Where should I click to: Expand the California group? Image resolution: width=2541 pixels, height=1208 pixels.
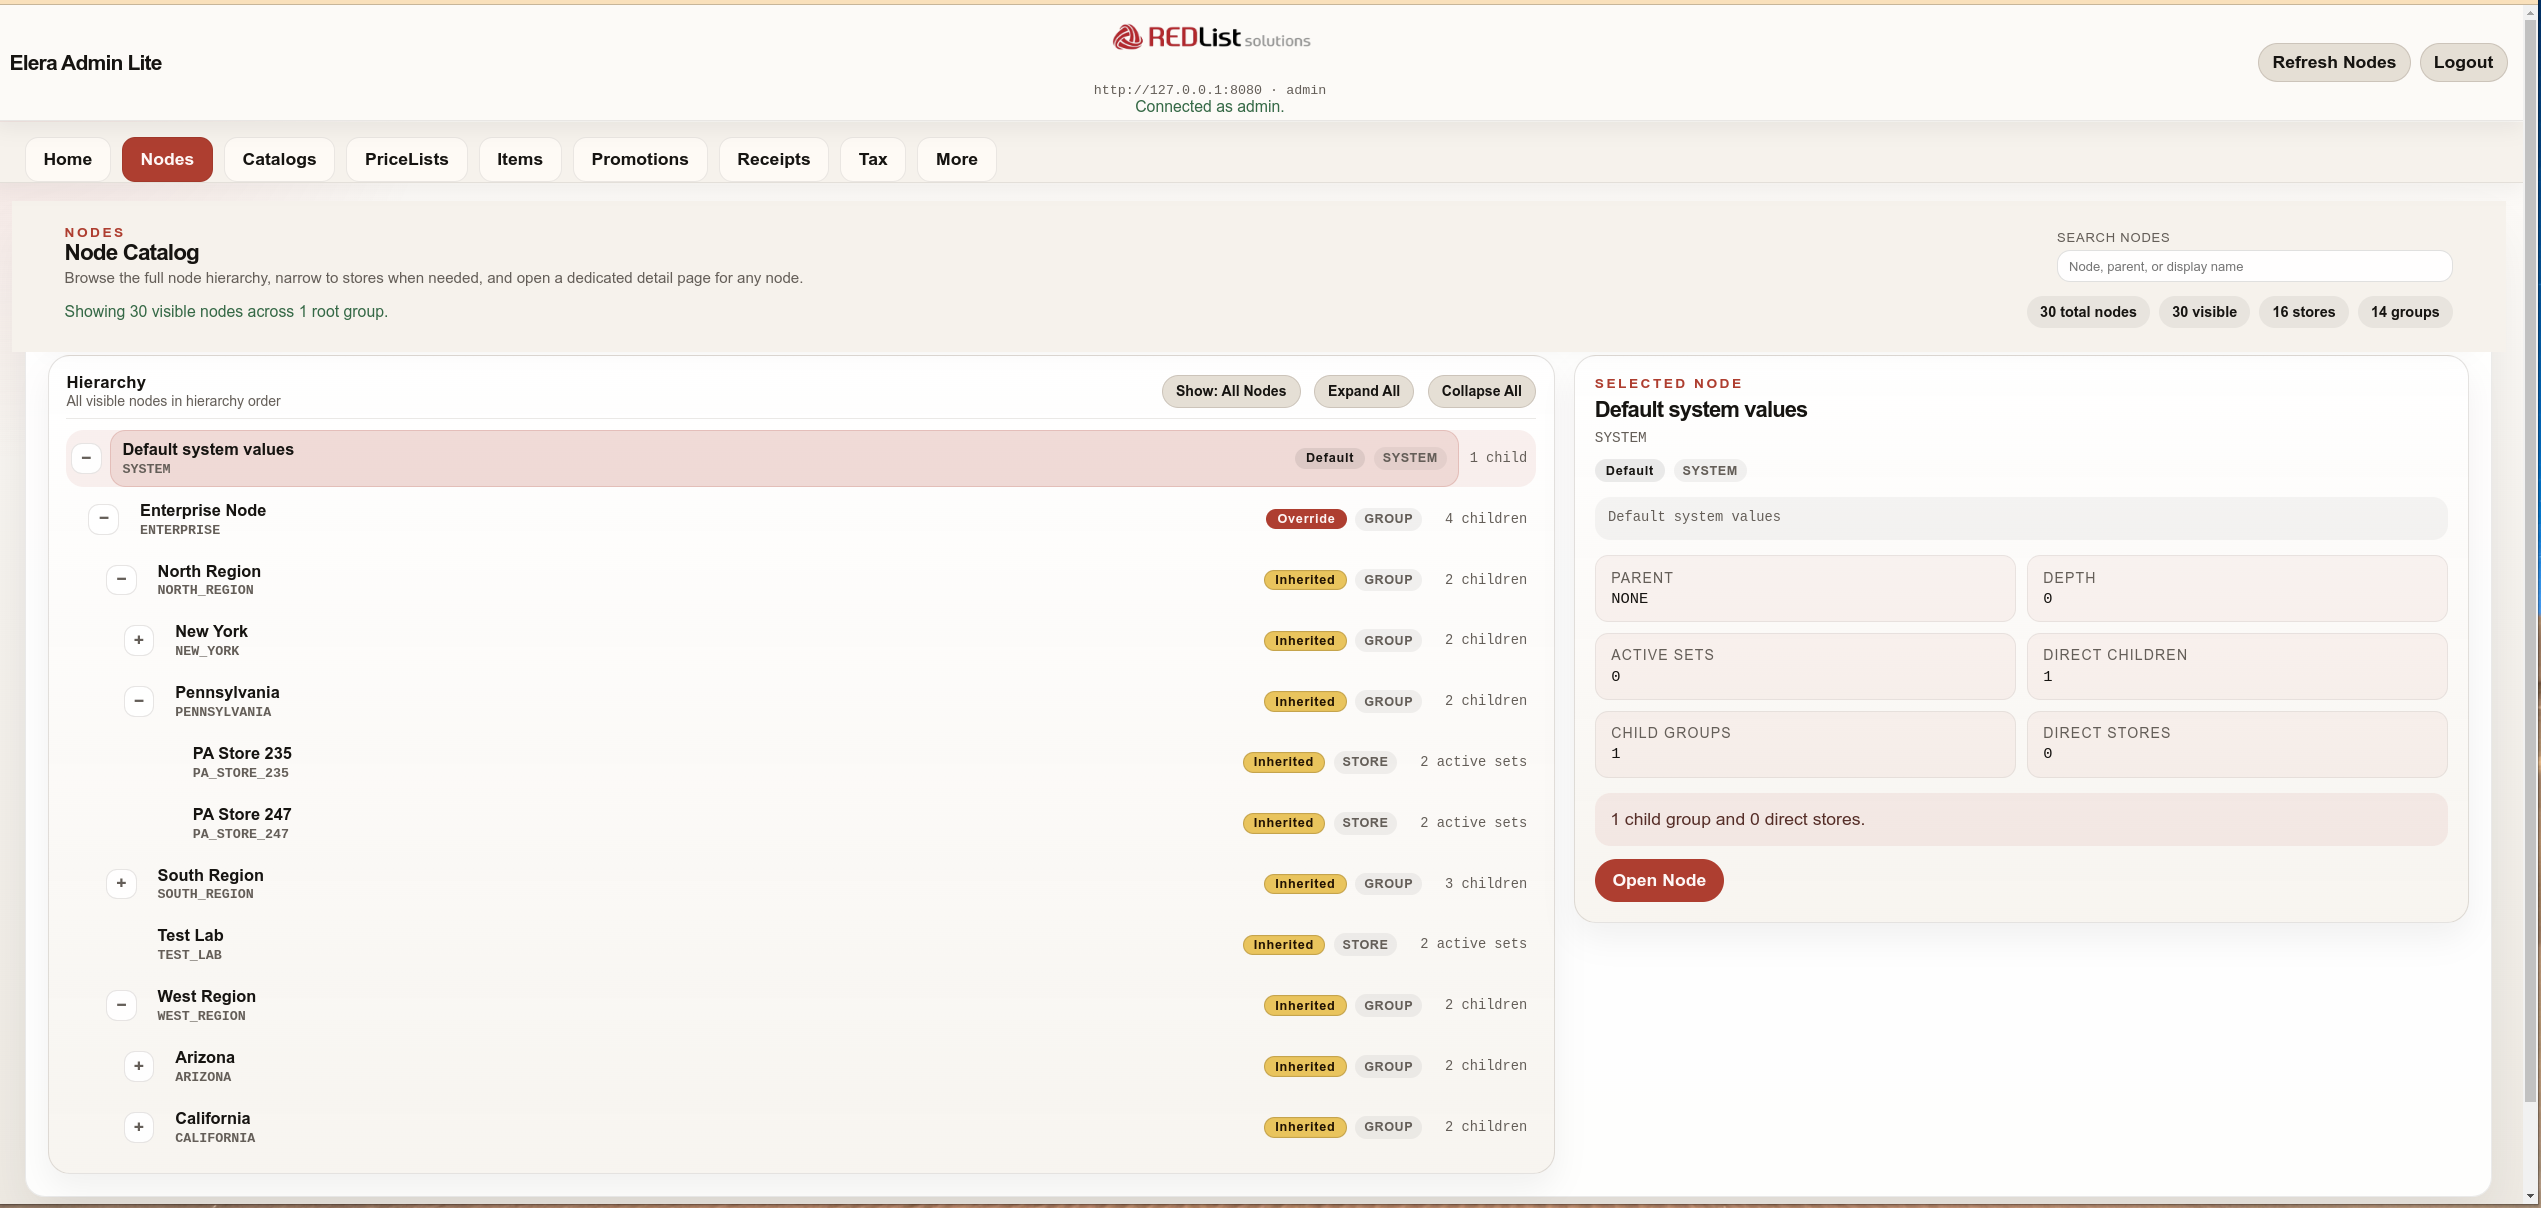click(139, 1127)
